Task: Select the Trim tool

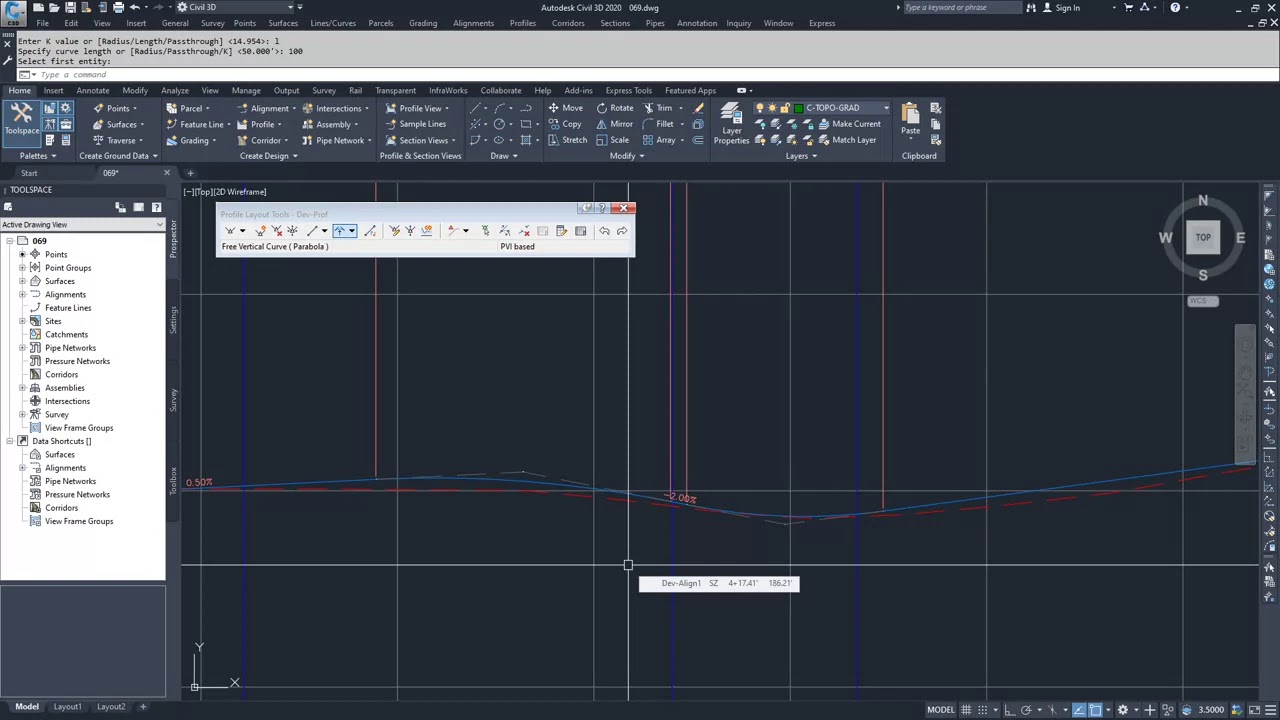Action: tap(658, 108)
